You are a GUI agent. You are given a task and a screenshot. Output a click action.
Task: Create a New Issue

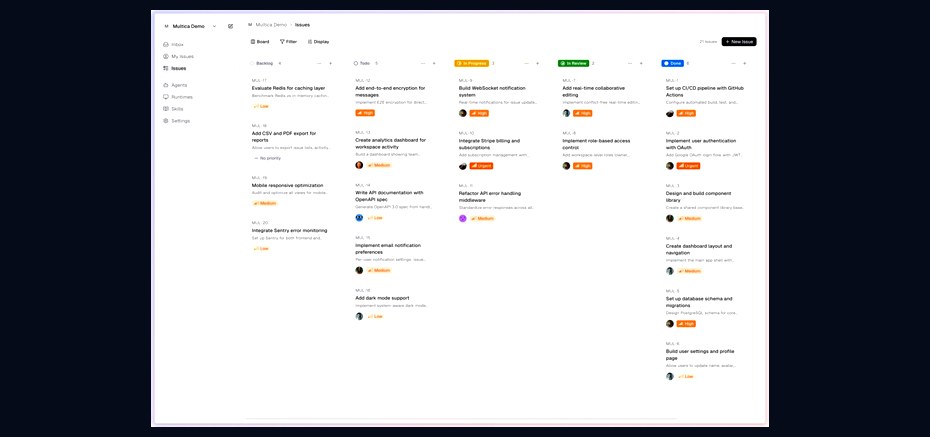[739, 42]
